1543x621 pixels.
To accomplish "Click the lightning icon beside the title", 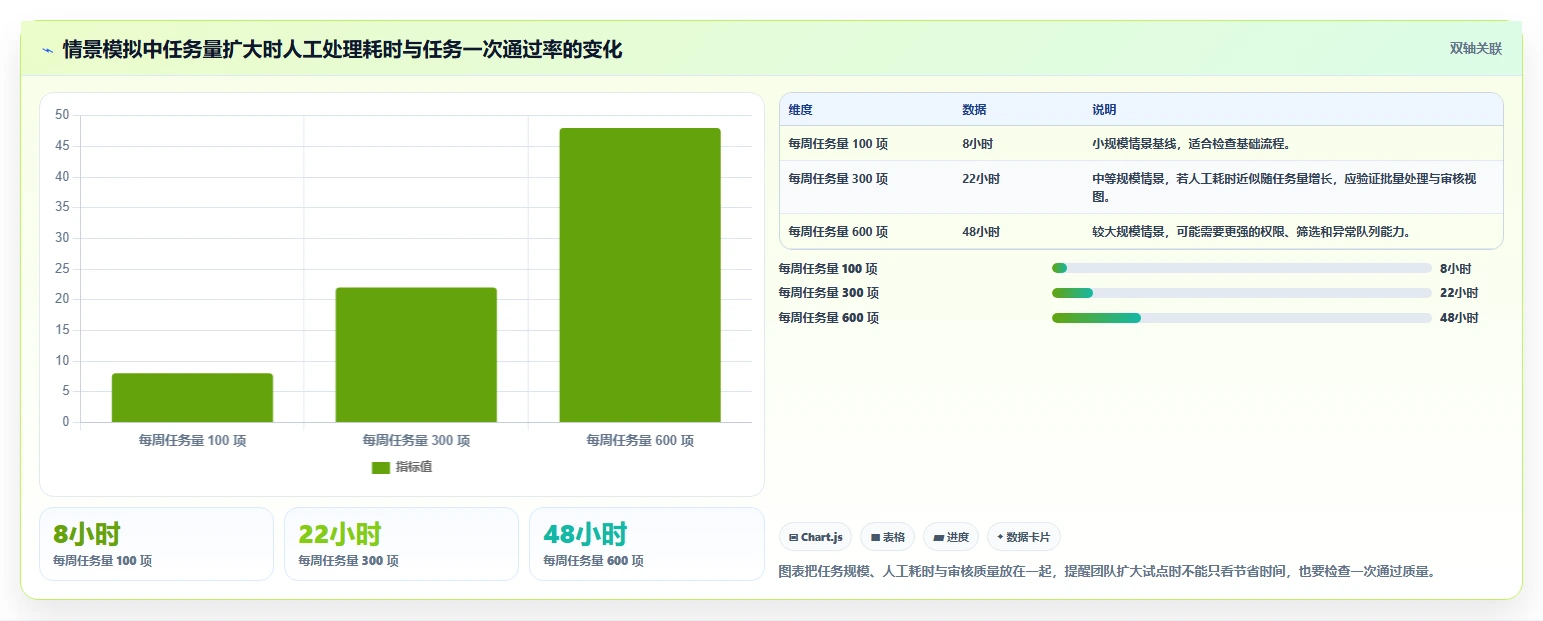I will pyautogui.click(x=48, y=50).
